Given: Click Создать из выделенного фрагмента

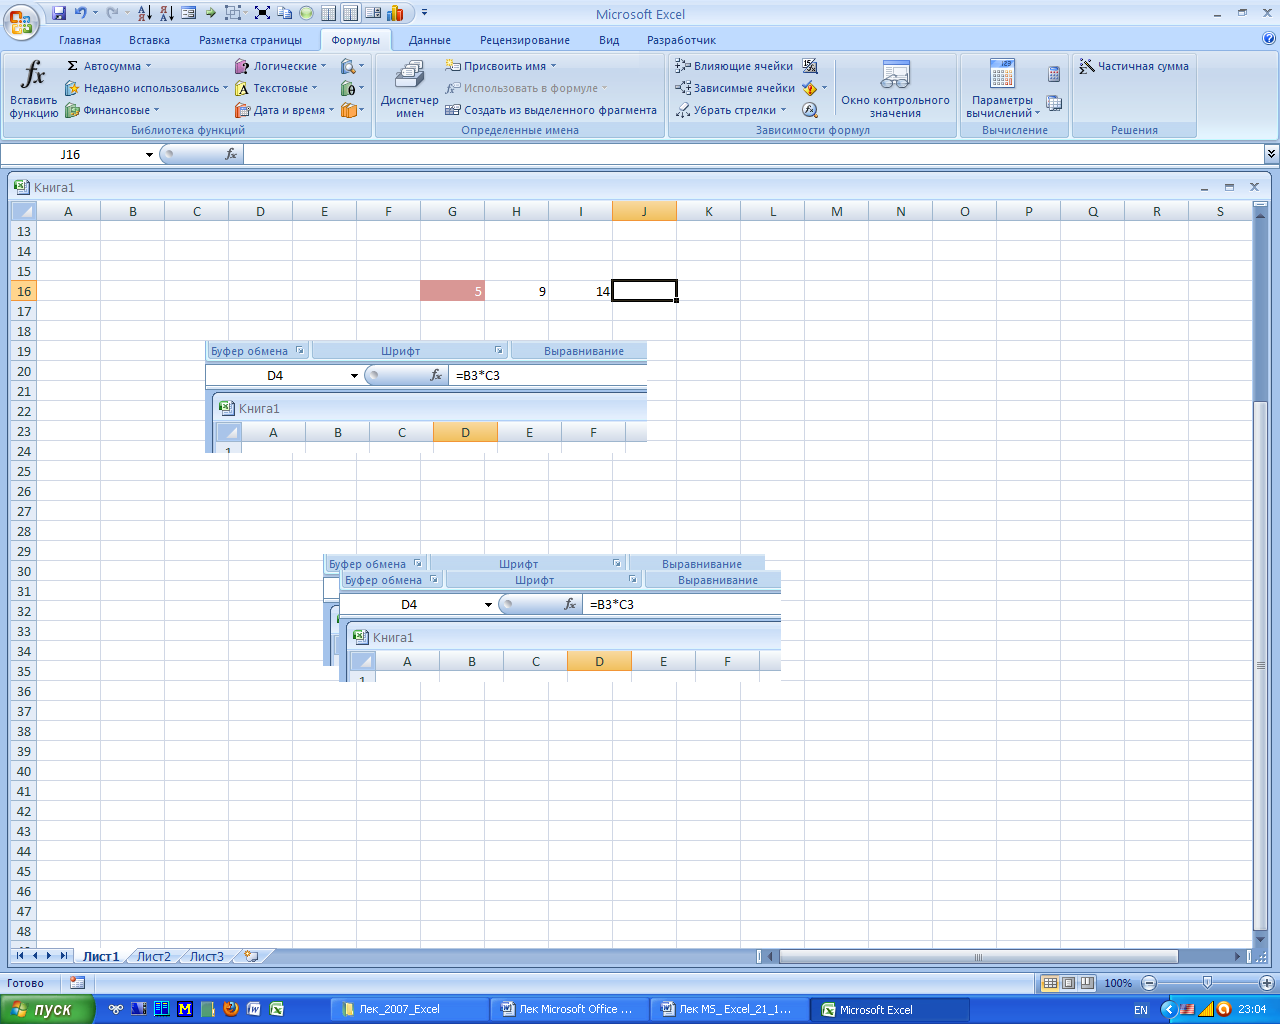Looking at the screenshot, I should [x=551, y=110].
